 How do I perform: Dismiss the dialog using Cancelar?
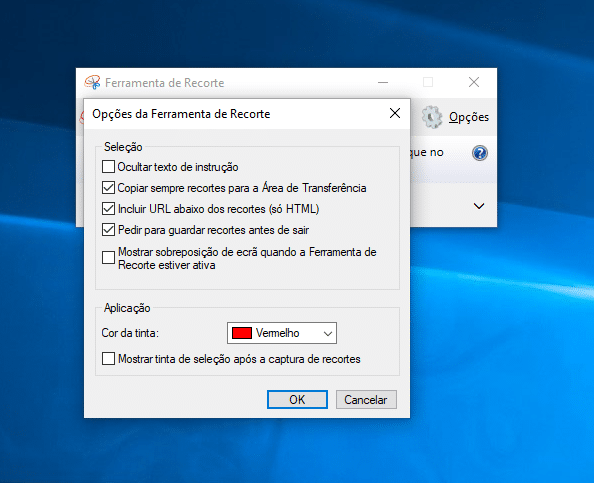(366, 400)
